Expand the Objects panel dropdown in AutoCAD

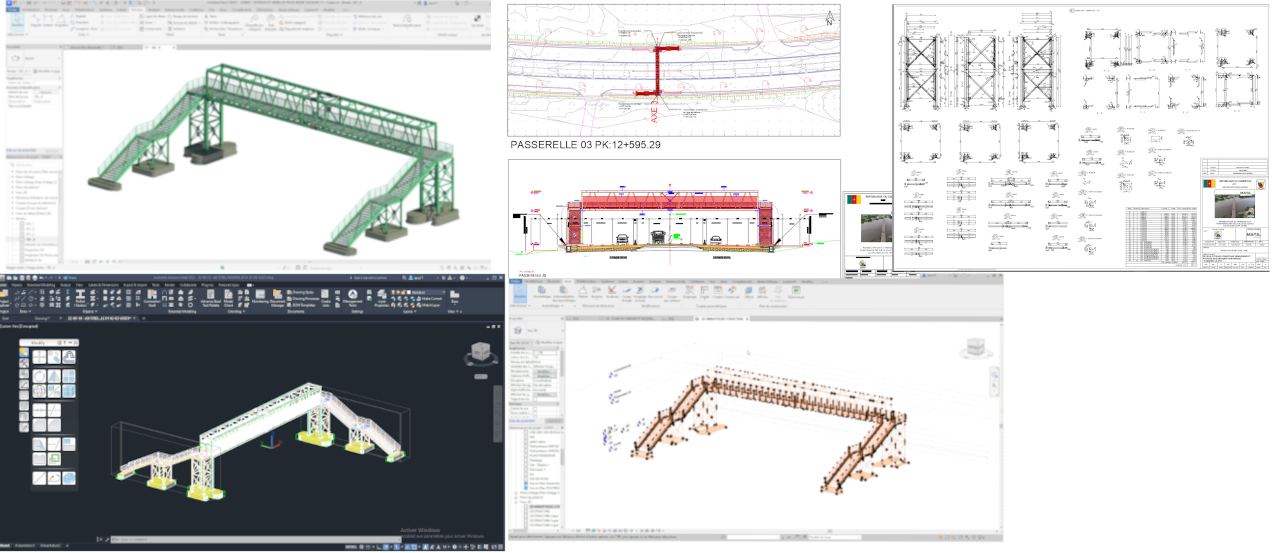click(x=89, y=311)
